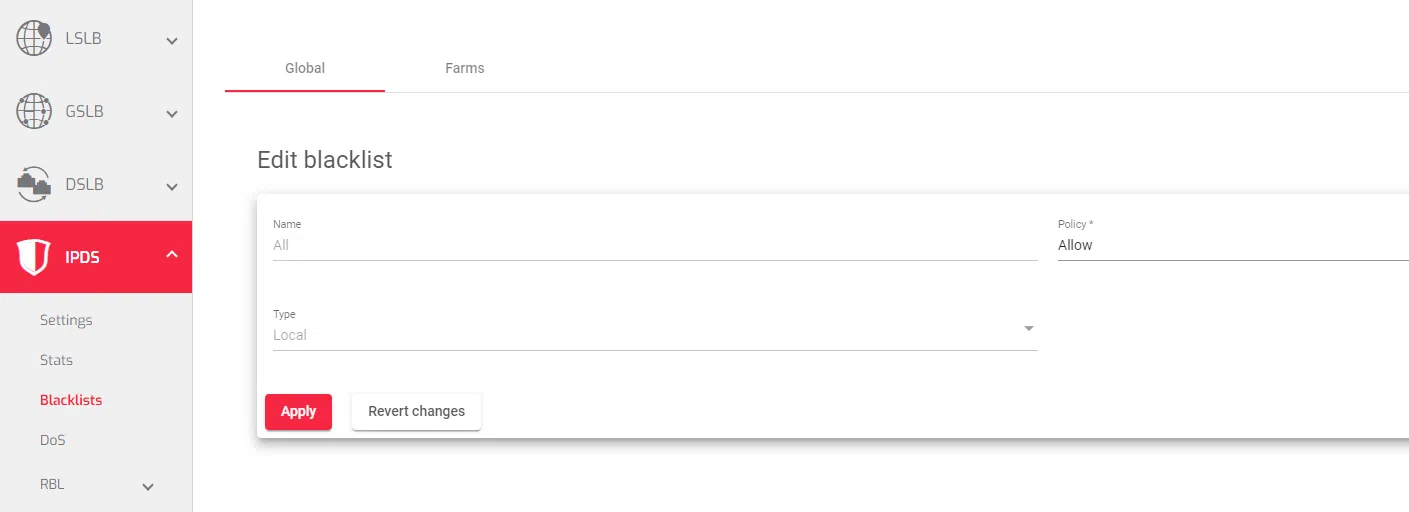1409x512 pixels.
Task: Click the Name input field
Action: point(654,245)
